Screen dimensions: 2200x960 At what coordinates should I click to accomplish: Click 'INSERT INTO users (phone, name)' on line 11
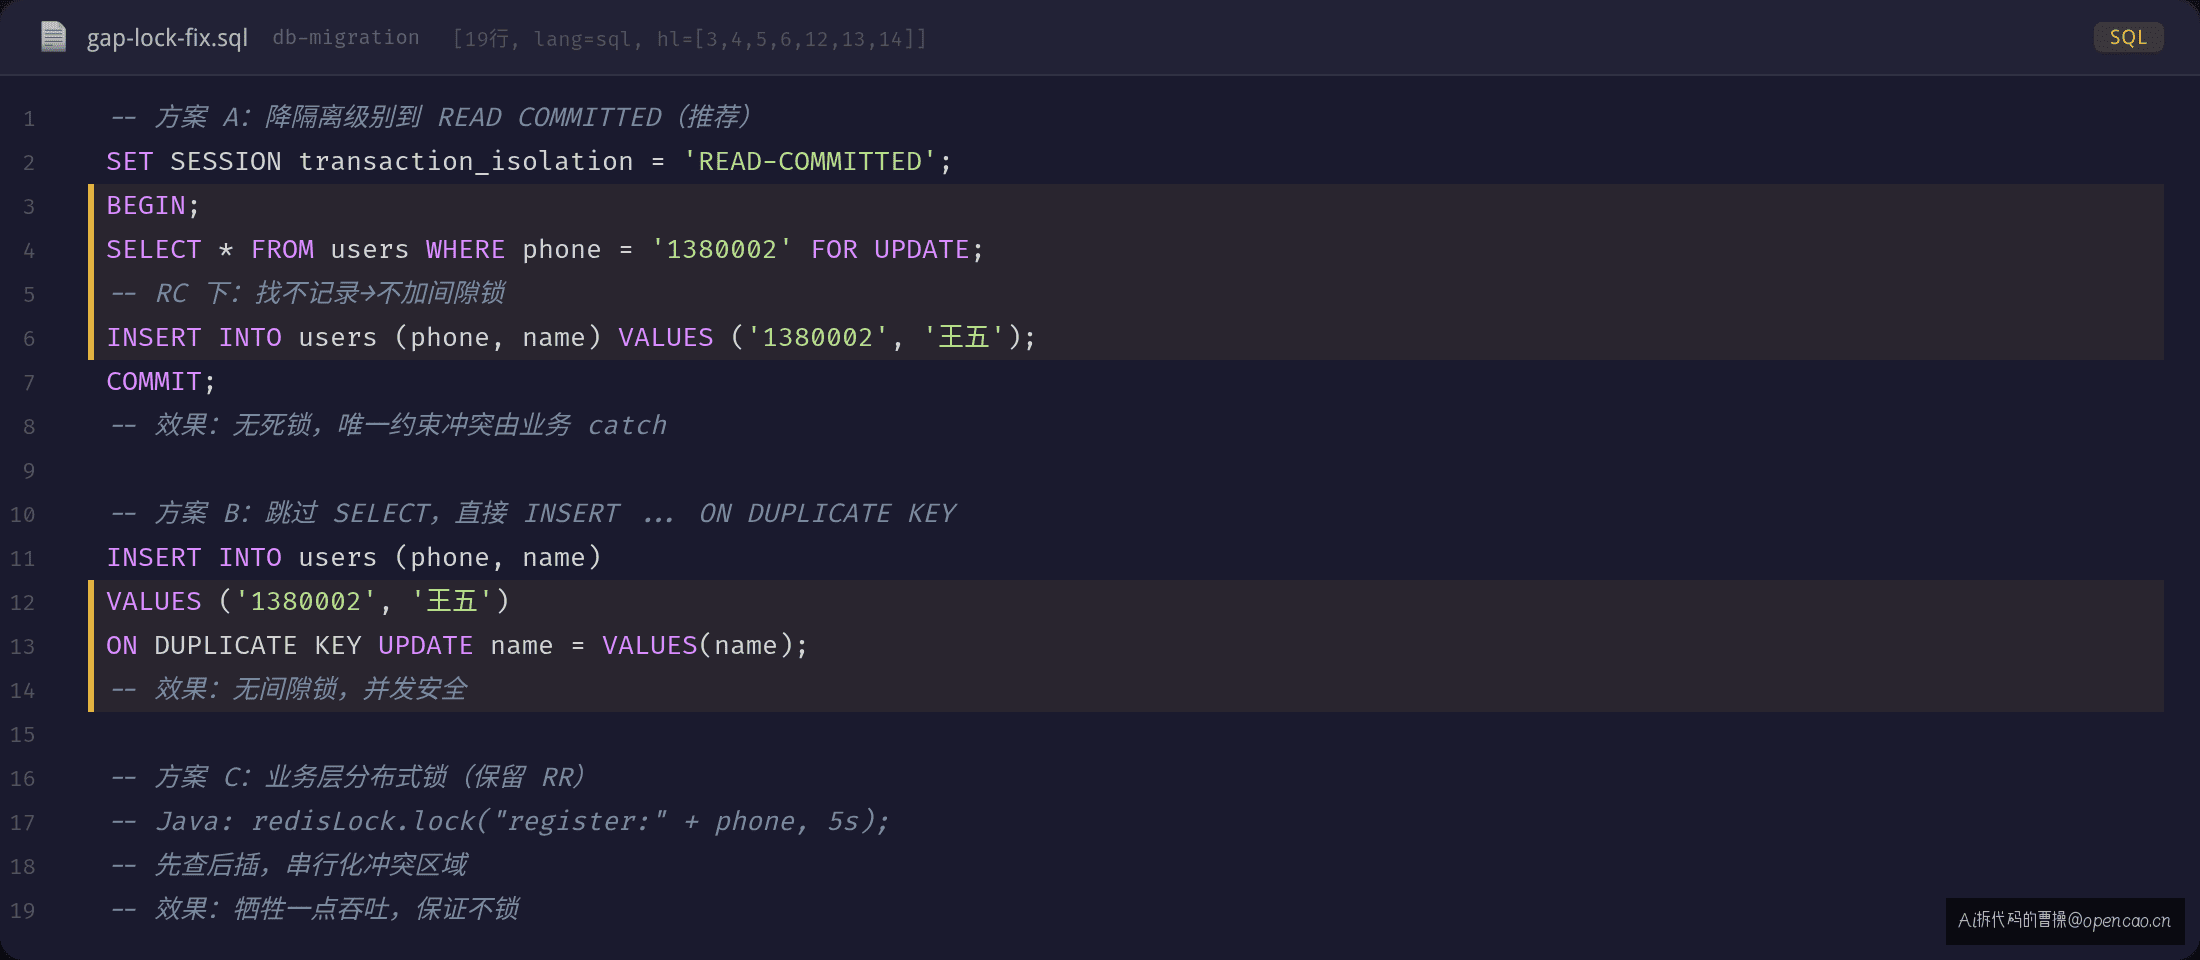click(354, 557)
